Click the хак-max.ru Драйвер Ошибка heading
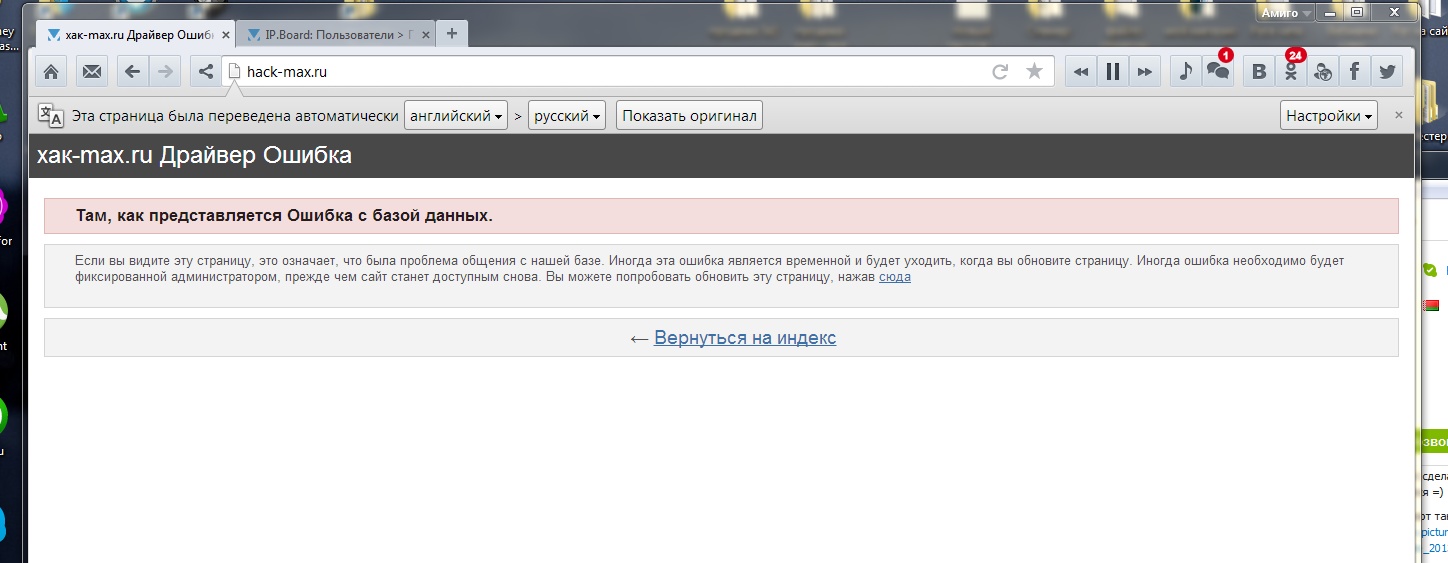This screenshot has width=1448, height=563. click(x=194, y=155)
